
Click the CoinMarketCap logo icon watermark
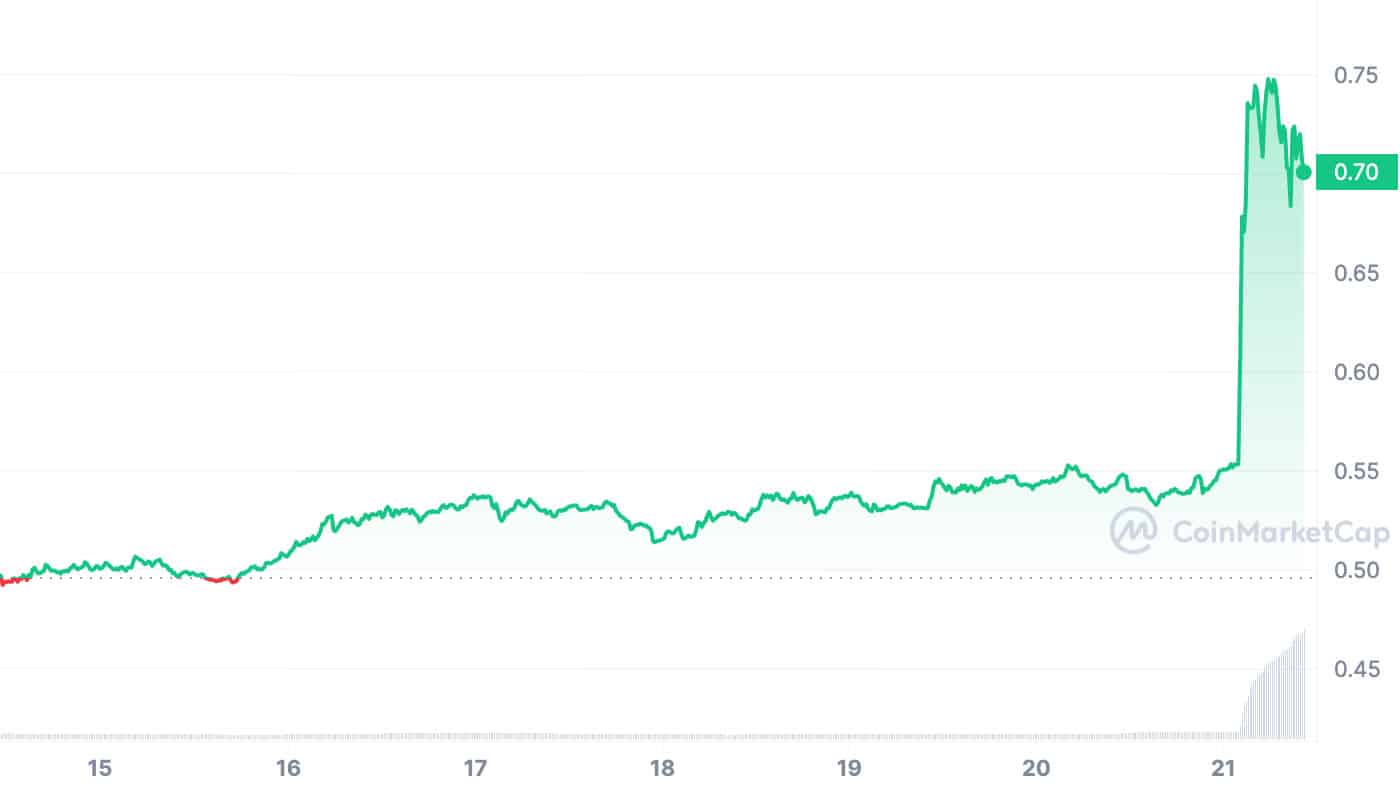1134,531
